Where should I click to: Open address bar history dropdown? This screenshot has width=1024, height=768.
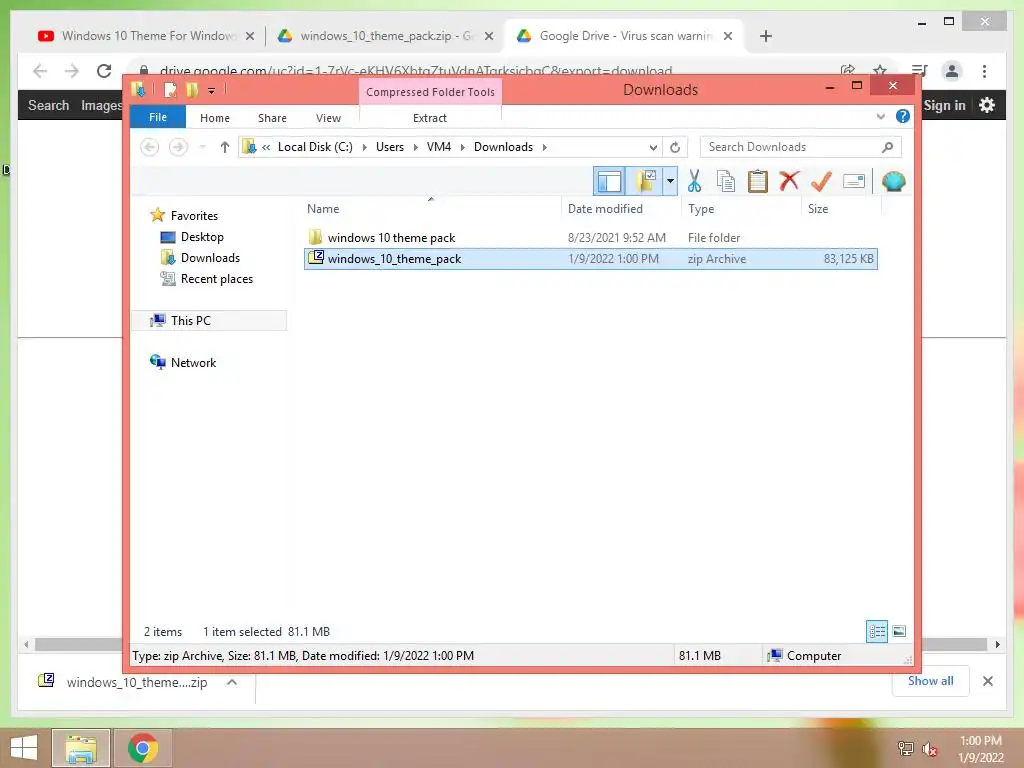tap(653, 148)
